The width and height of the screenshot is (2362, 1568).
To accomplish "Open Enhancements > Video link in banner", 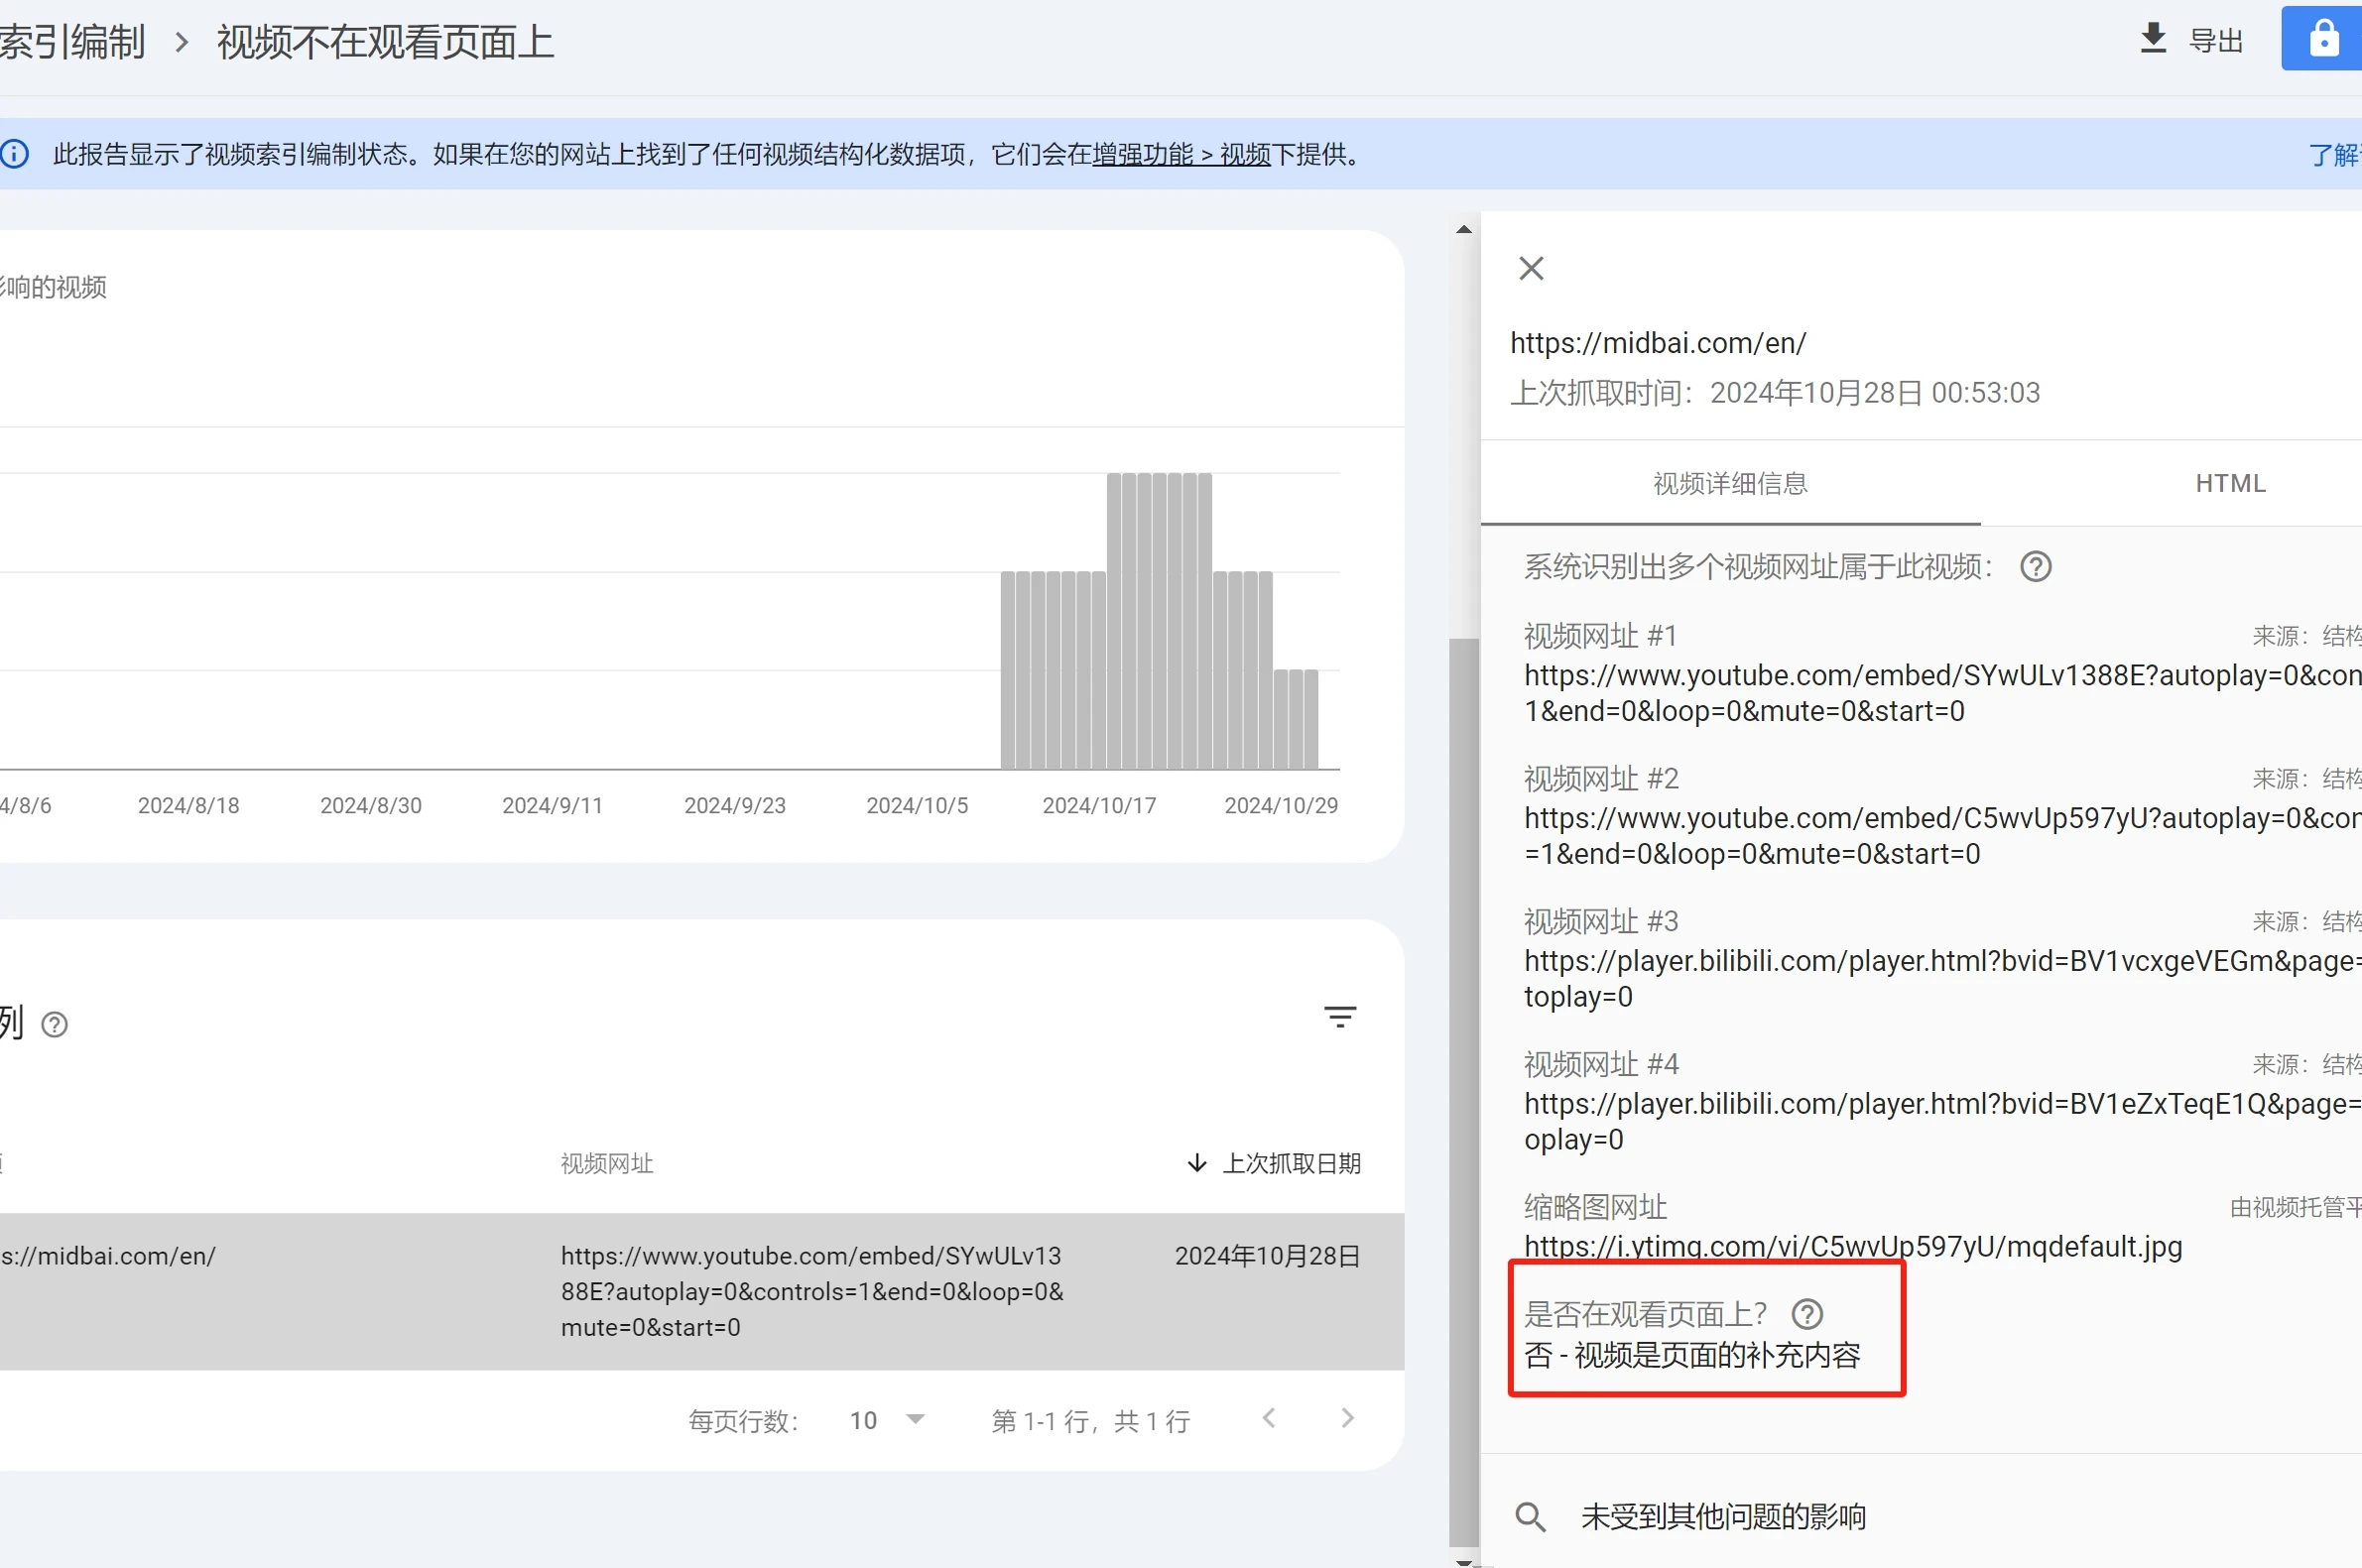I will (x=1181, y=154).
